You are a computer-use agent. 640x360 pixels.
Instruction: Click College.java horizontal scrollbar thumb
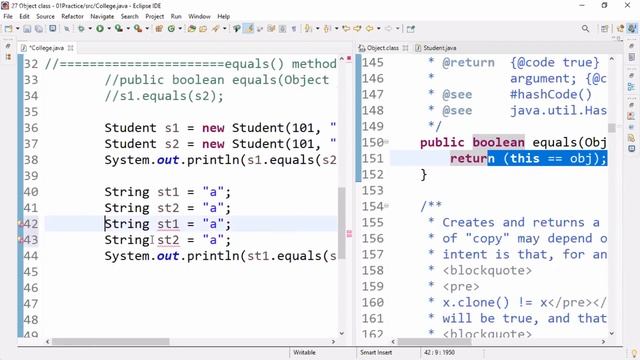click(x=111, y=342)
